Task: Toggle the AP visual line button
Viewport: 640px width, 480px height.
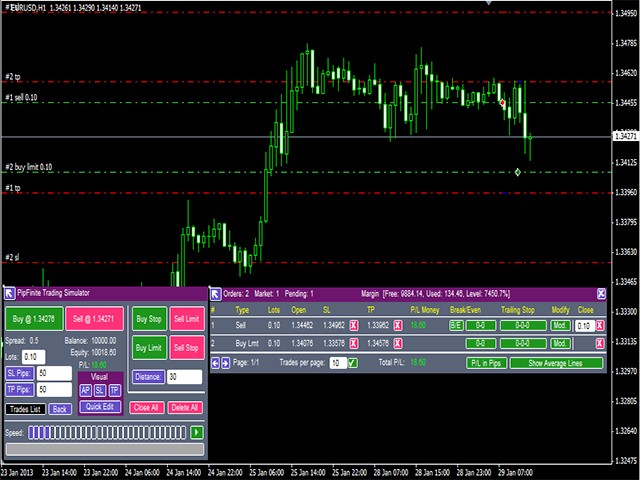Action: [85, 391]
